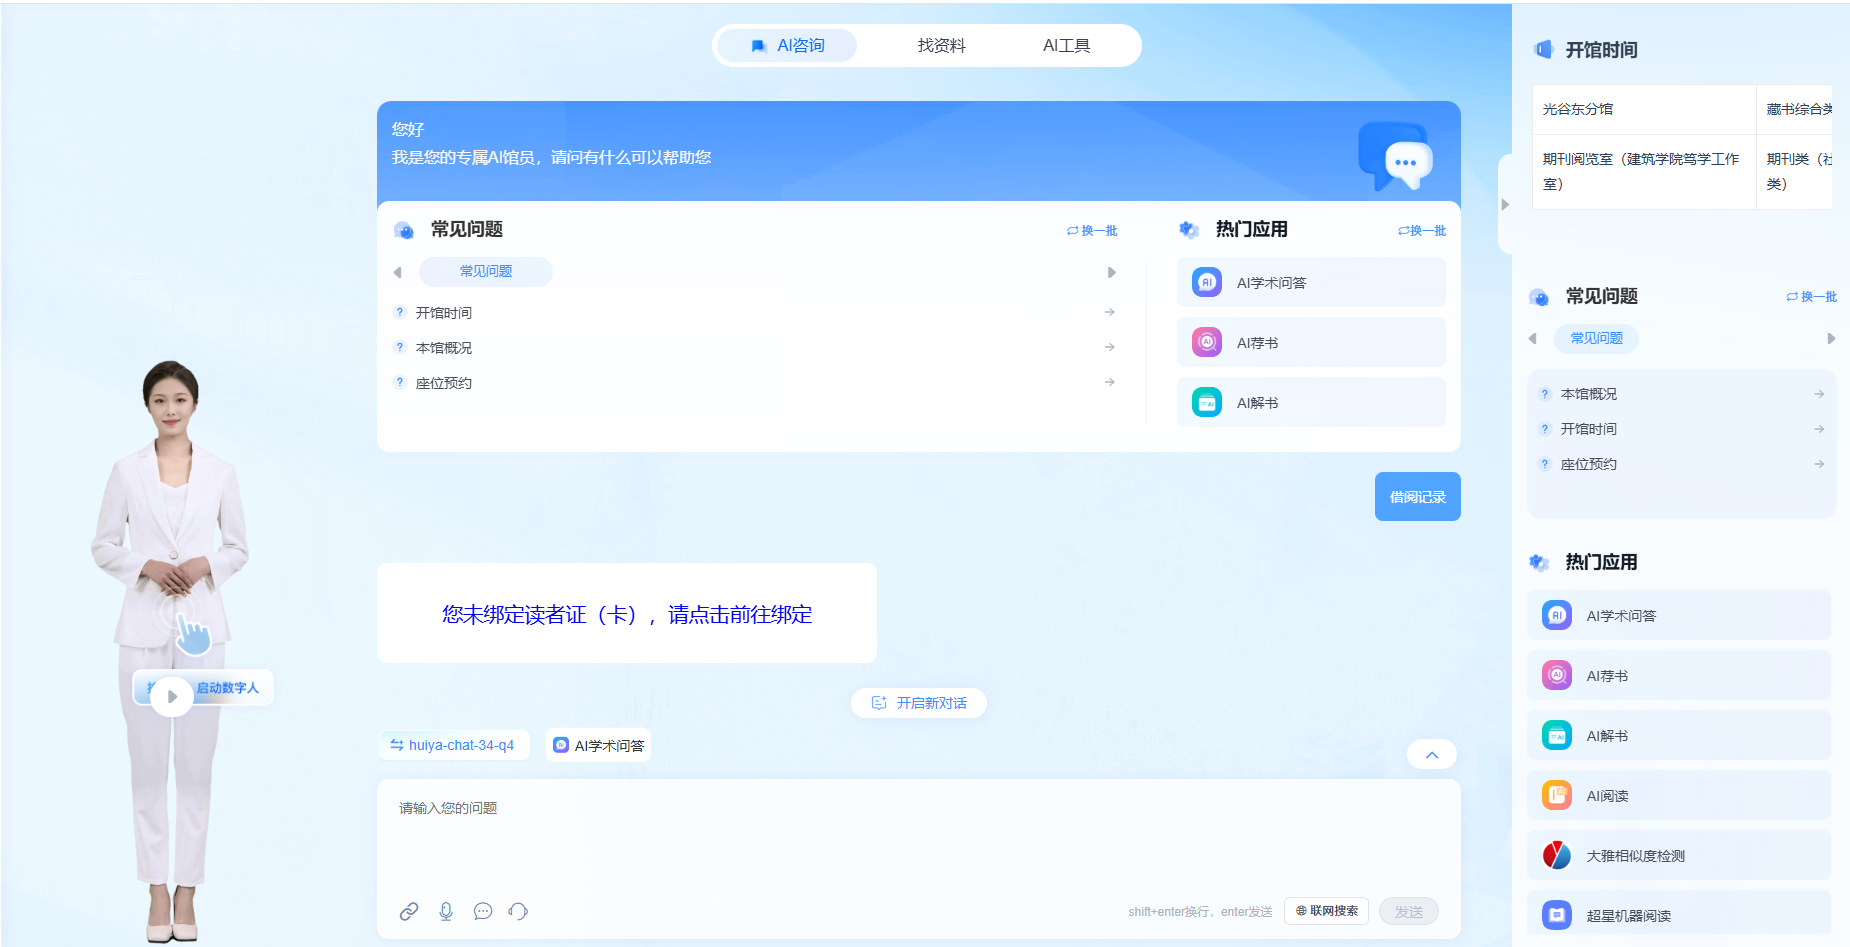
Task: Select the 常见问题 category pill in center panel
Action: 486,272
